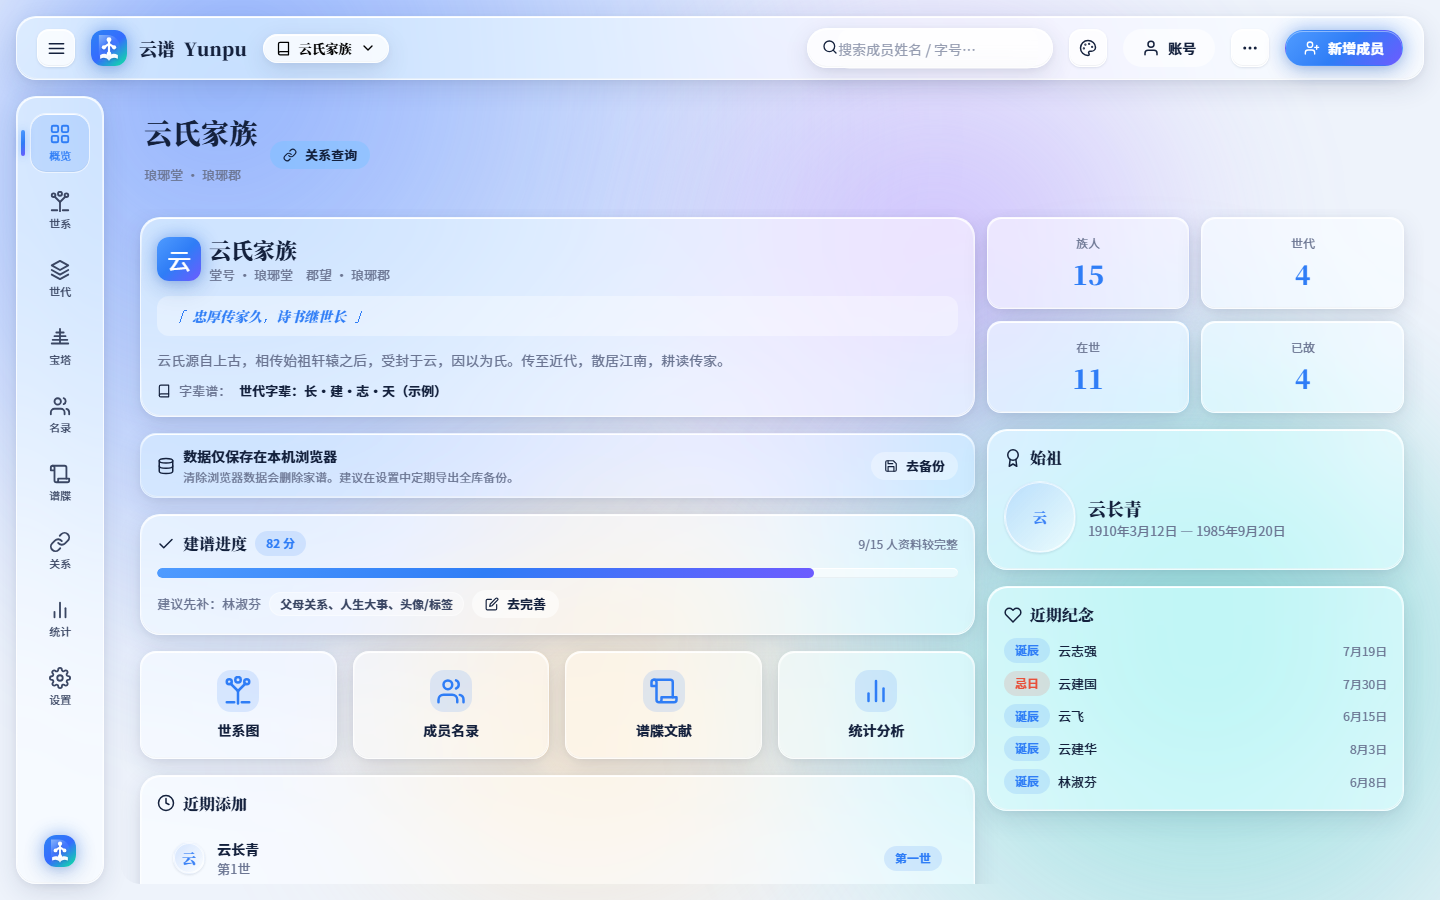Click the 云 family emblem icon

point(179,260)
